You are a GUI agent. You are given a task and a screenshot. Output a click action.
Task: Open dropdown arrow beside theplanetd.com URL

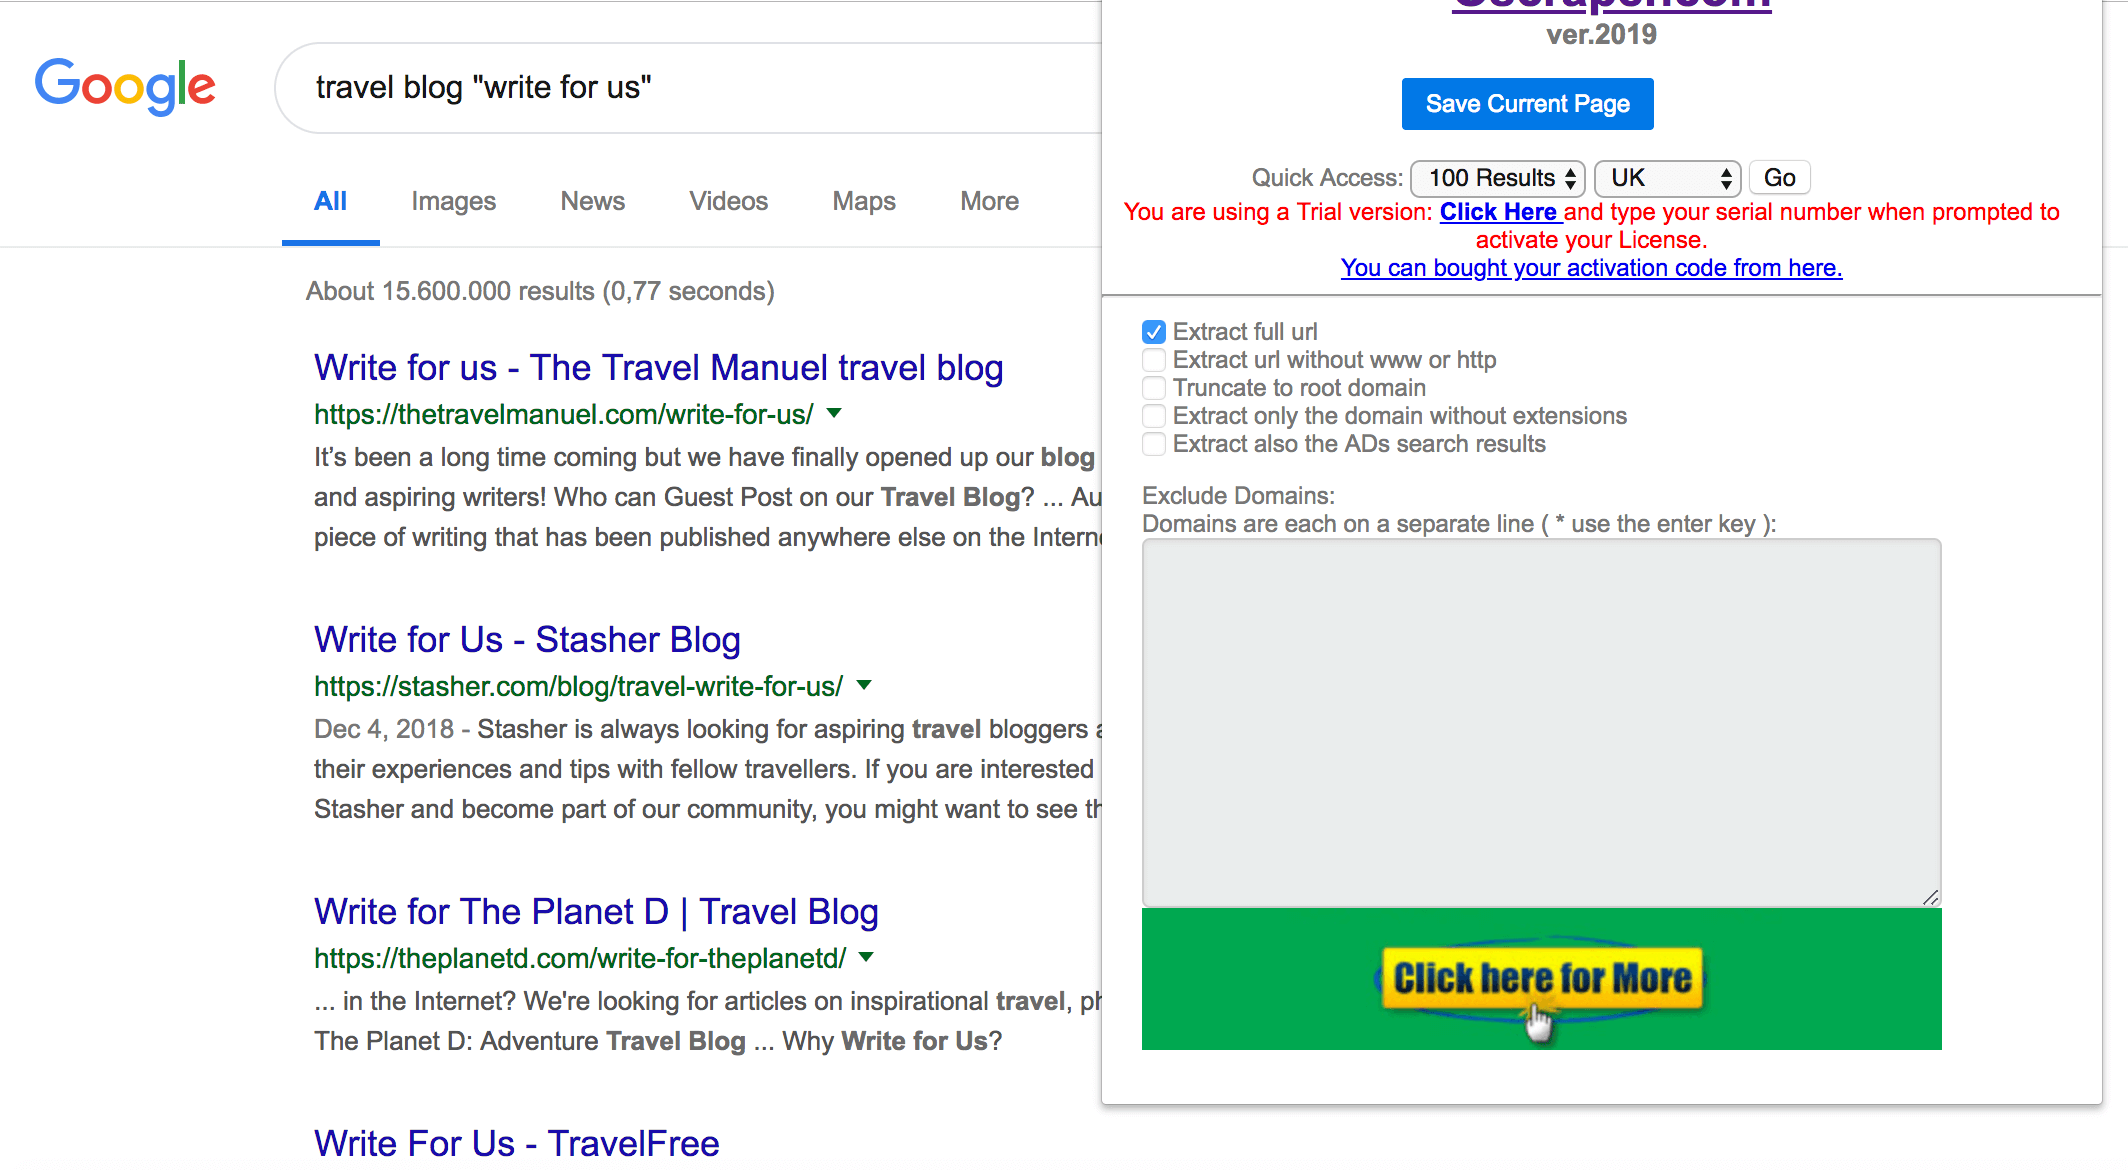pos(866,957)
